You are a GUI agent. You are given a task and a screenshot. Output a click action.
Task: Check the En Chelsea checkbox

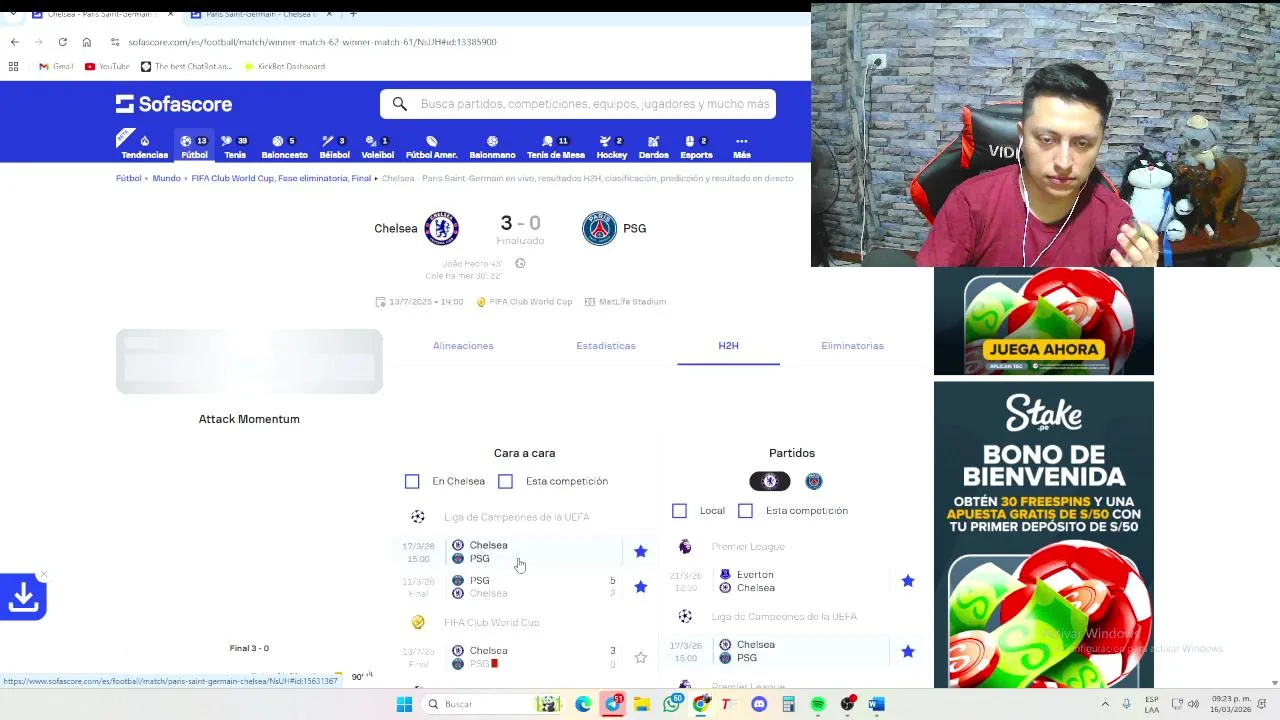[412, 481]
